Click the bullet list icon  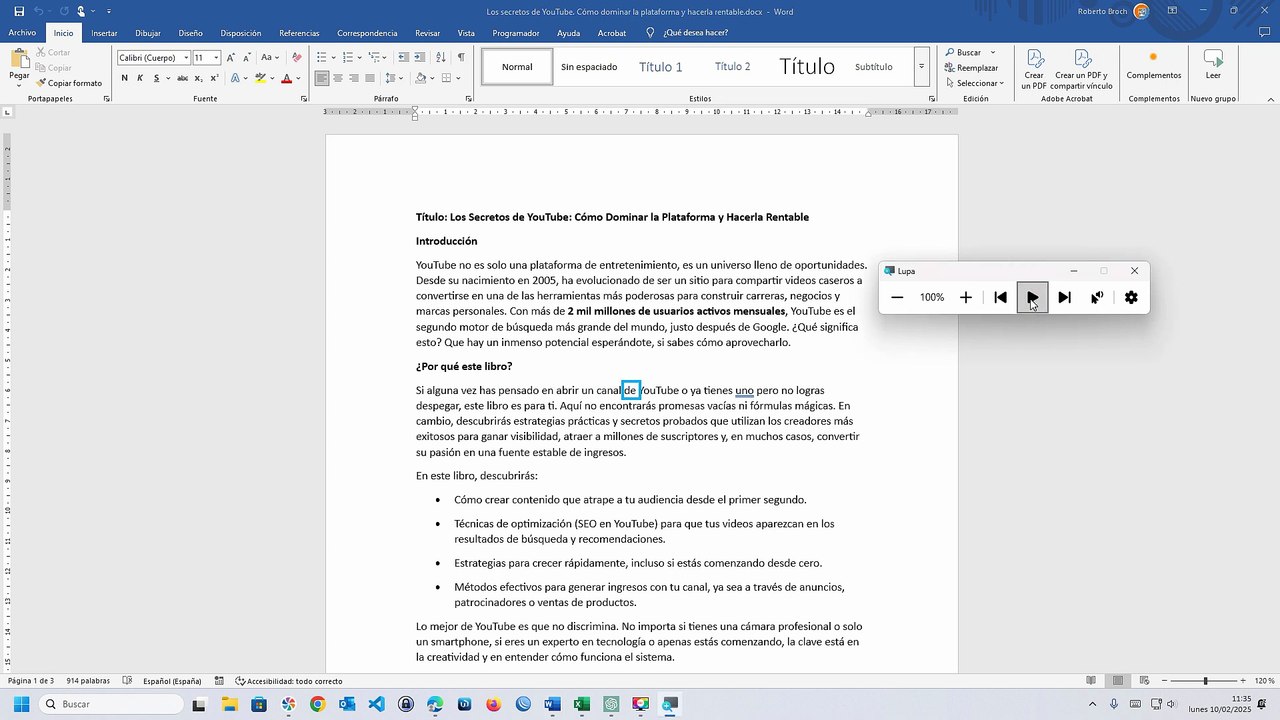pos(321,57)
